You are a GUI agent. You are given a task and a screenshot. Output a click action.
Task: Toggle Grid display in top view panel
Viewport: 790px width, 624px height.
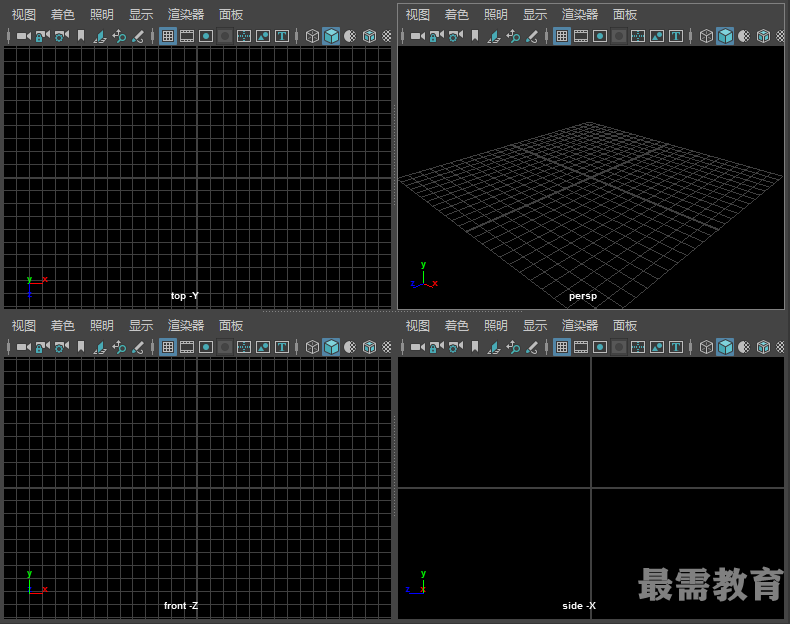coord(168,36)
